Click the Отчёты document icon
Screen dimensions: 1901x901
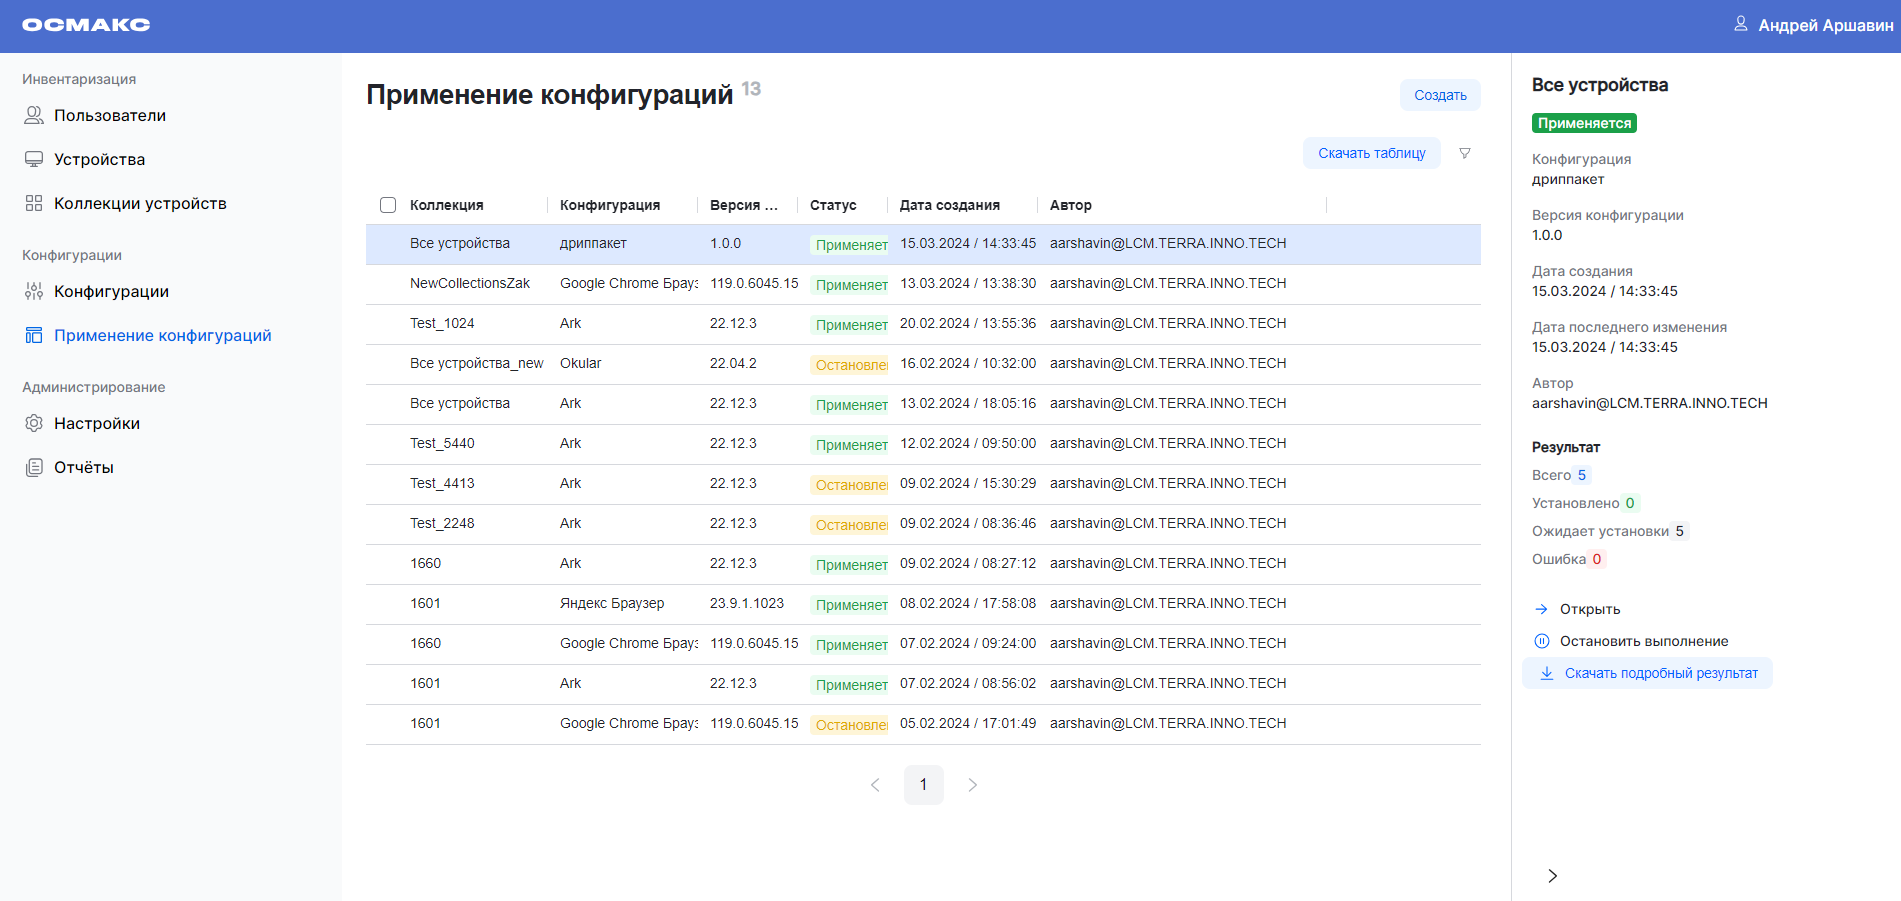[x=34, y=468]
